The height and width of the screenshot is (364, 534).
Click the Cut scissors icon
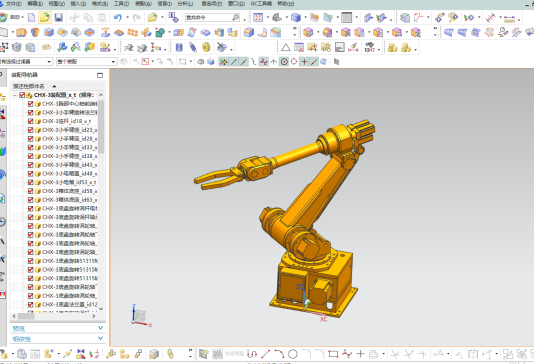(x=74, y=17)
